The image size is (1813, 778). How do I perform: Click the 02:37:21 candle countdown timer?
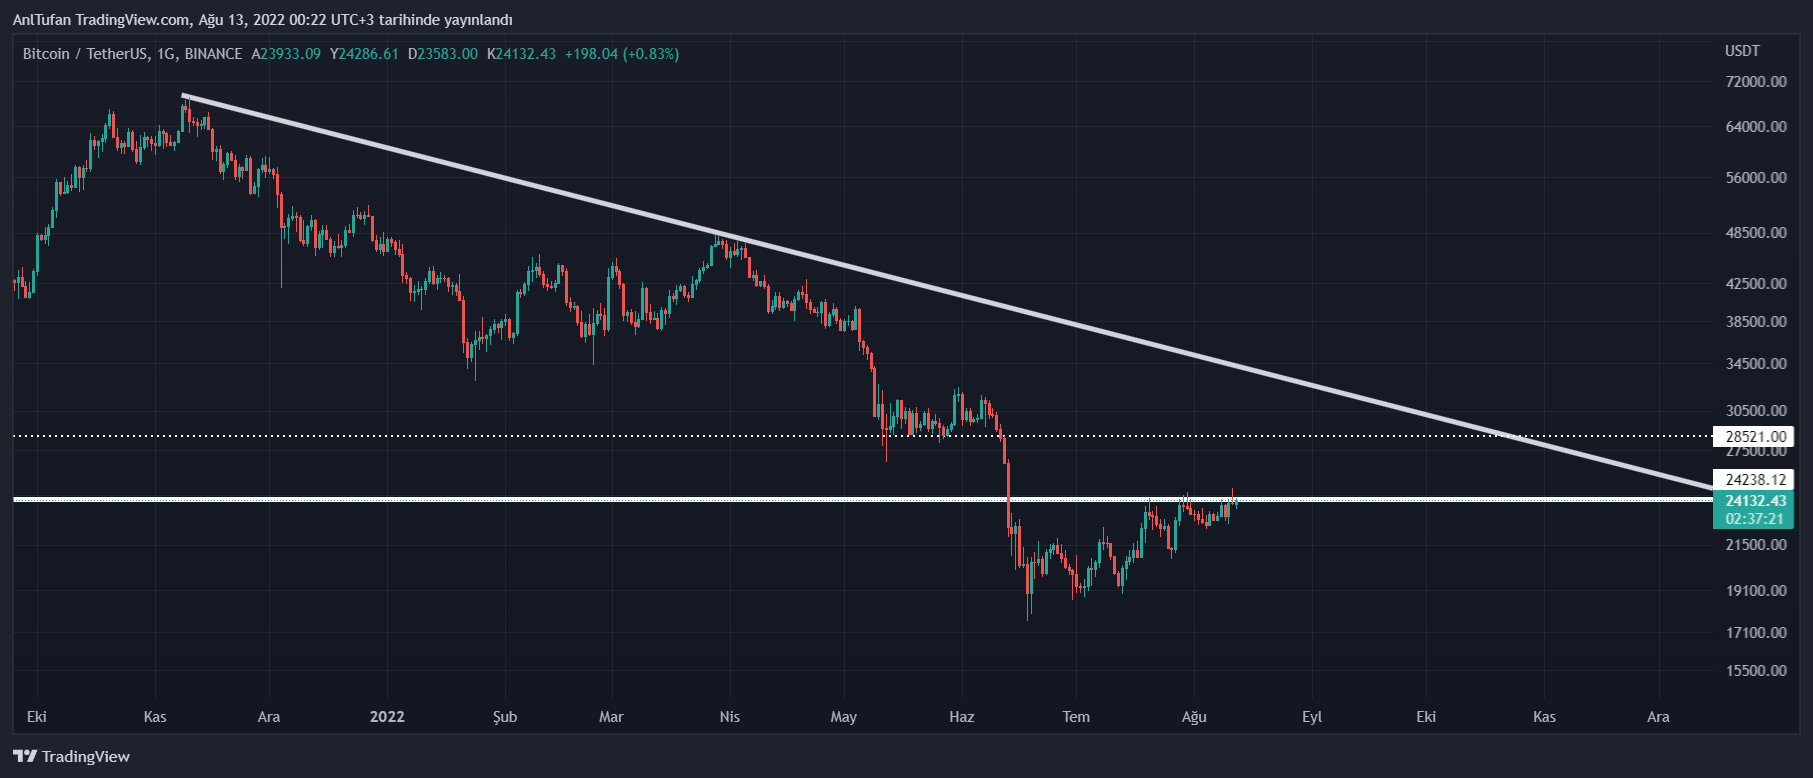point(1755,519)
